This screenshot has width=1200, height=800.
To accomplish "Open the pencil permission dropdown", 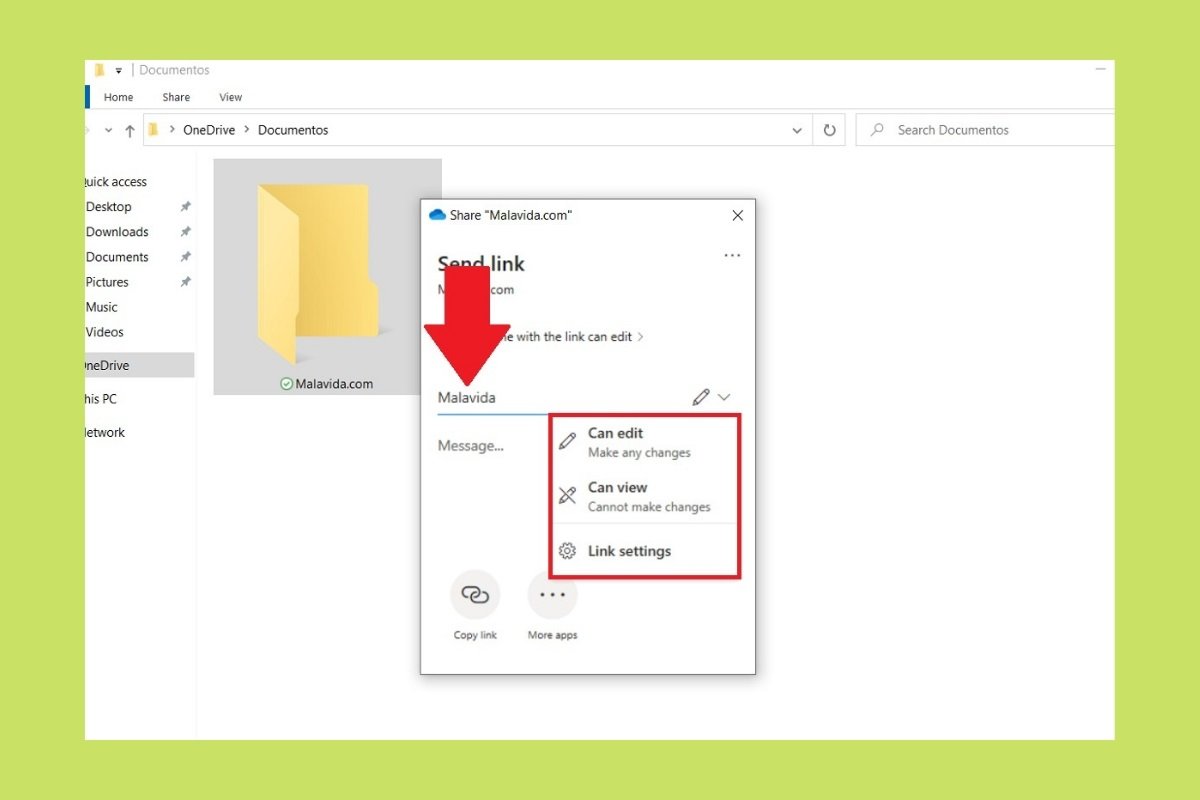I will (711, 398).
